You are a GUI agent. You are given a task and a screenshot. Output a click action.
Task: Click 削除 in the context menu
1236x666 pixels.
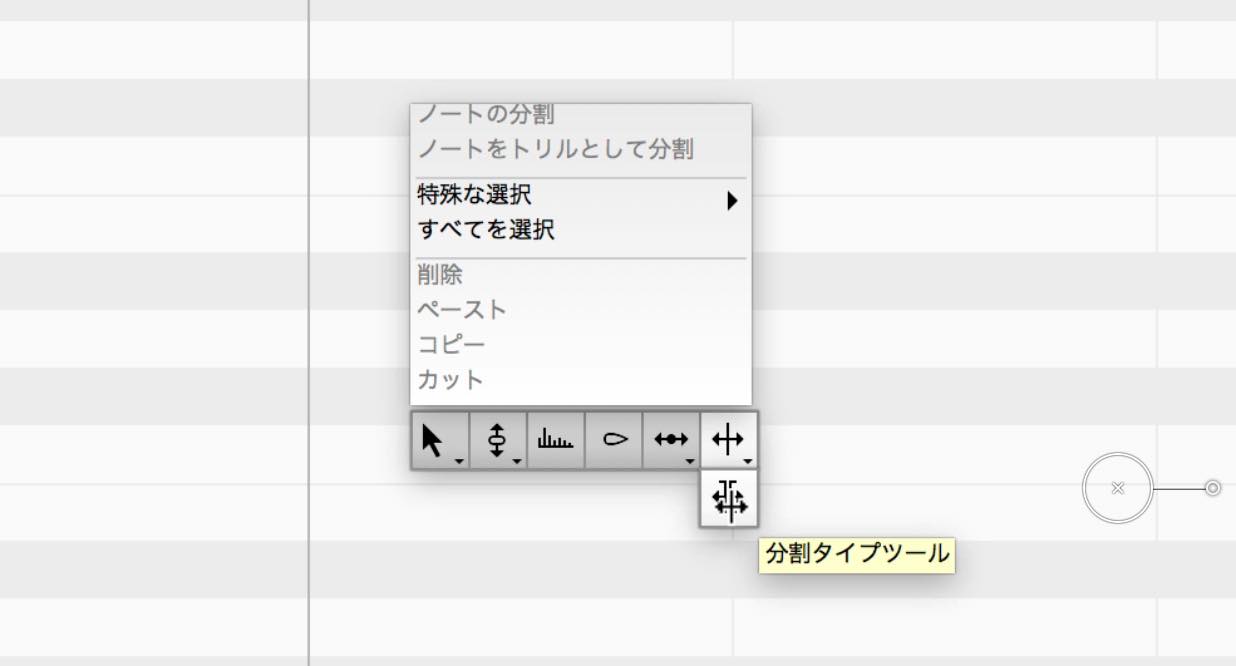click(x=581, y=275)
